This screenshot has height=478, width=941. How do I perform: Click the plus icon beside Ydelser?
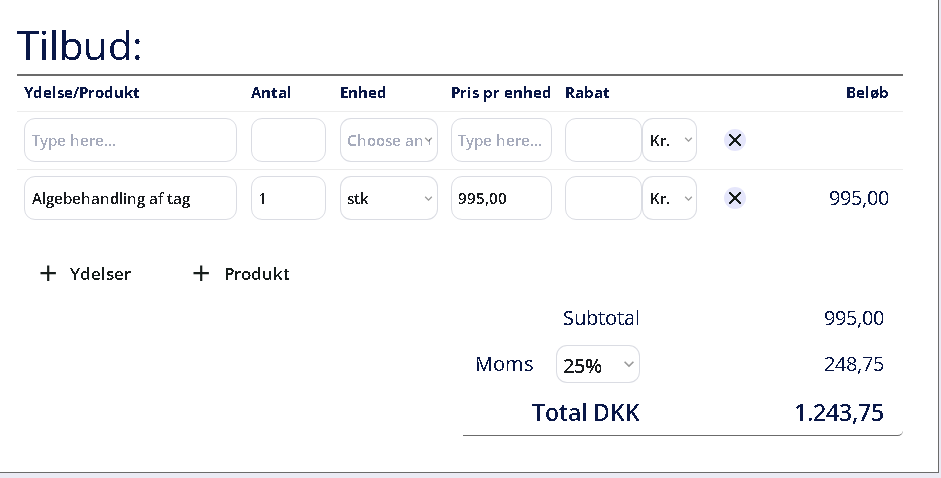(x=48, y=274)
